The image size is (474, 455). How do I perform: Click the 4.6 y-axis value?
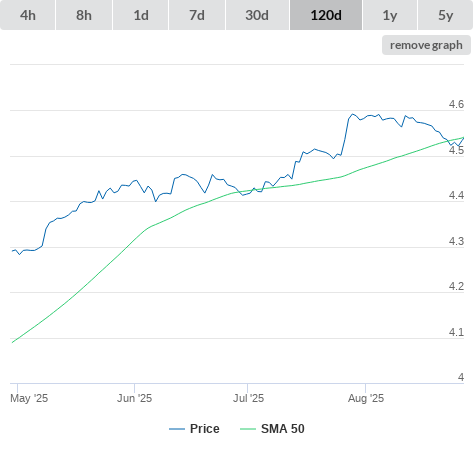pyautogui.click(x=456, y=104)
